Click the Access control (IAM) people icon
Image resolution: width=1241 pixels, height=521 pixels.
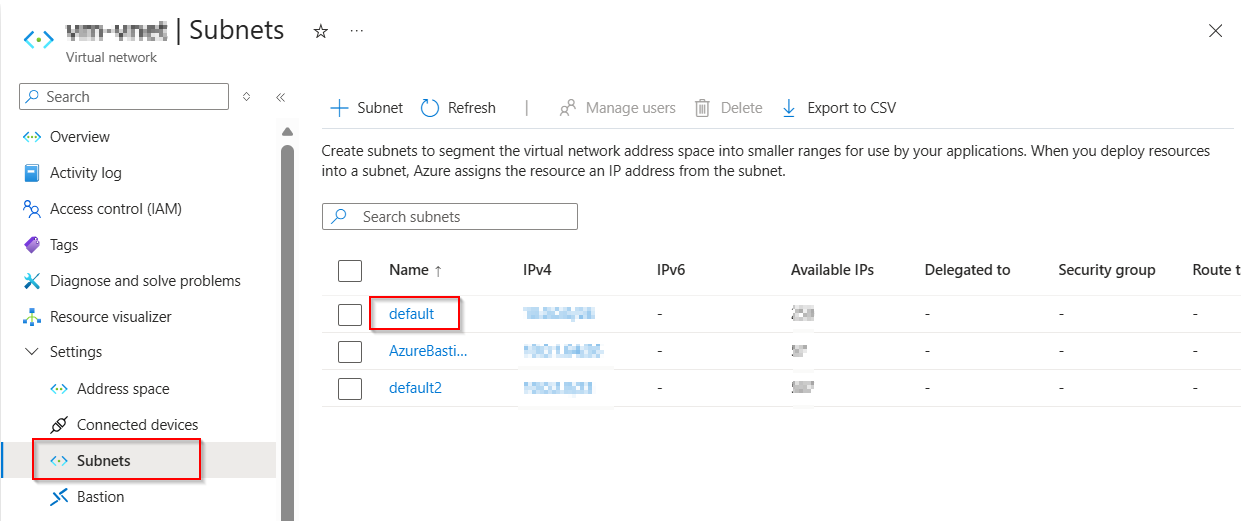click(x=32, y=209)
